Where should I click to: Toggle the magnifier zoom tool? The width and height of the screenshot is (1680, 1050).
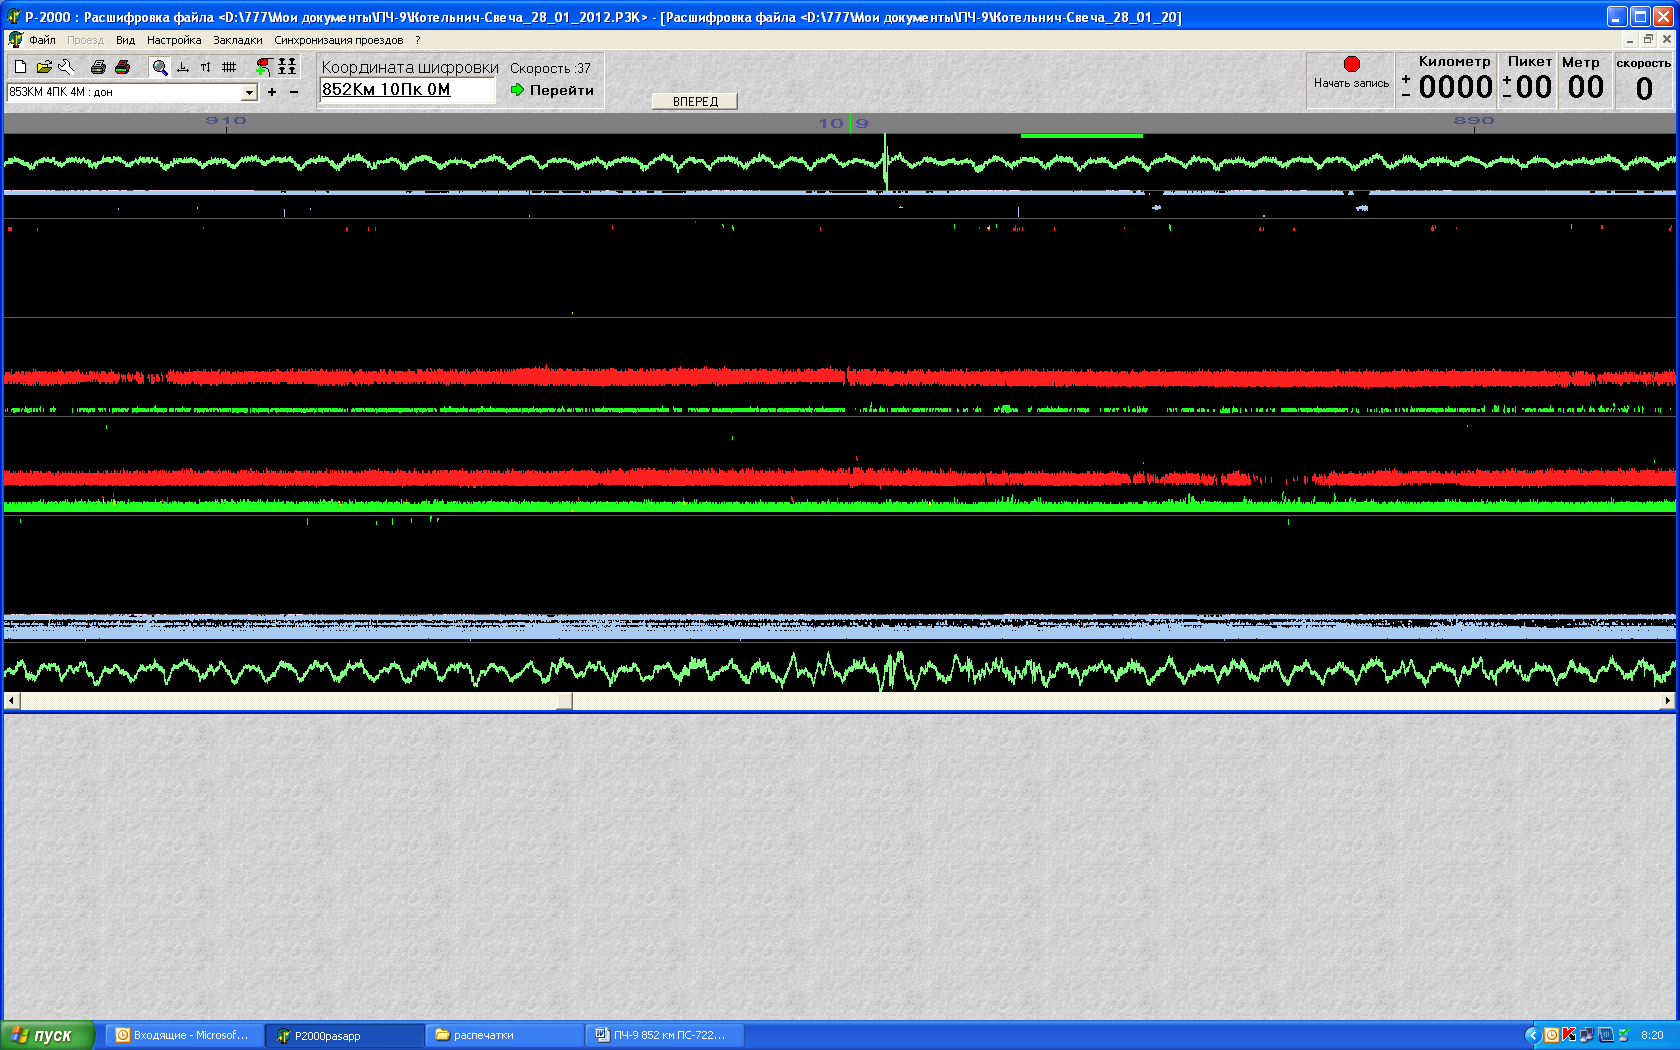click(x=159, y=67)
